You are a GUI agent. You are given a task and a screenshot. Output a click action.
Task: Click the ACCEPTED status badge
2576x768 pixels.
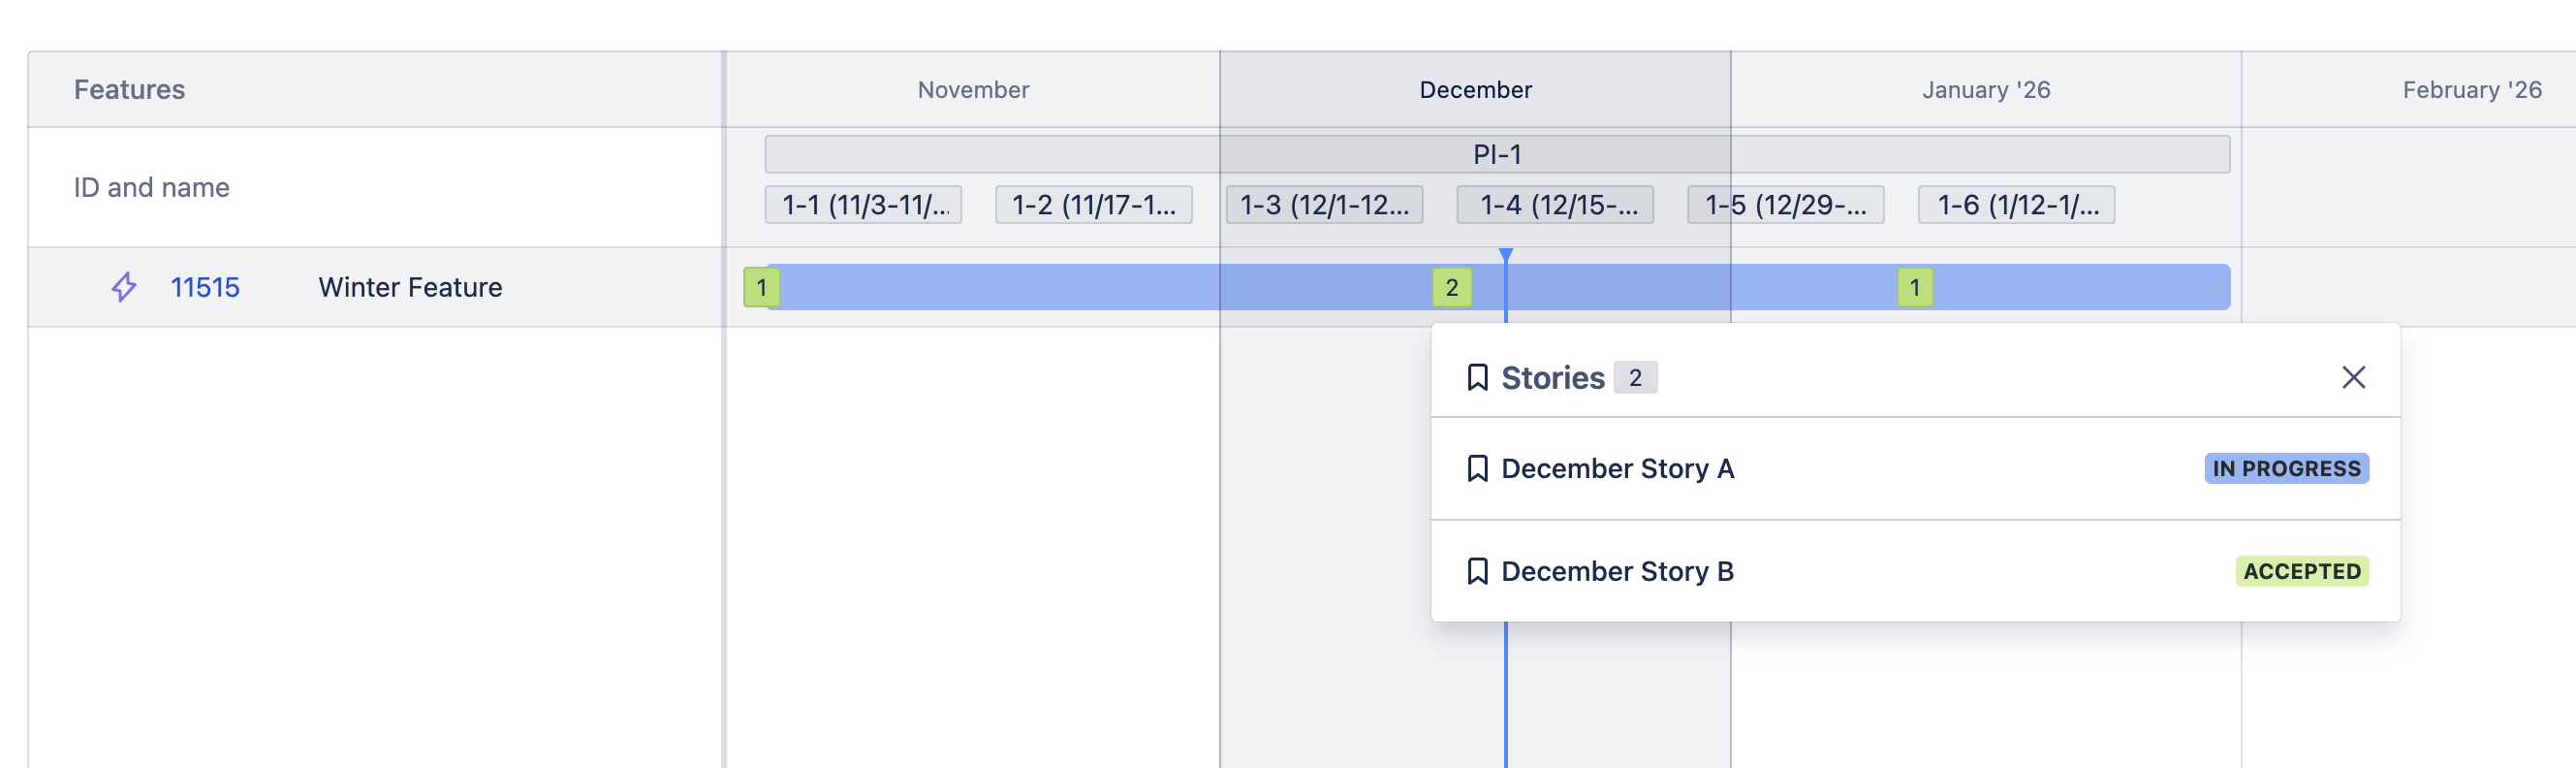pyautogui.click(x=2301, y=571)
